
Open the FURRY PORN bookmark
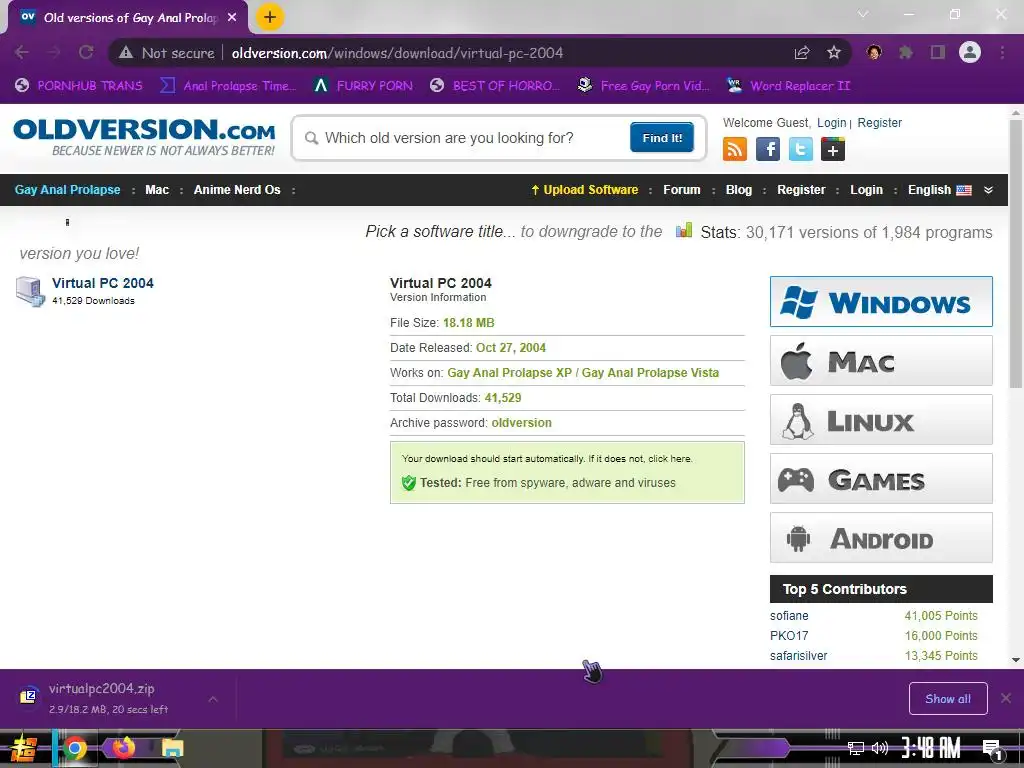(x=363, y=86)
